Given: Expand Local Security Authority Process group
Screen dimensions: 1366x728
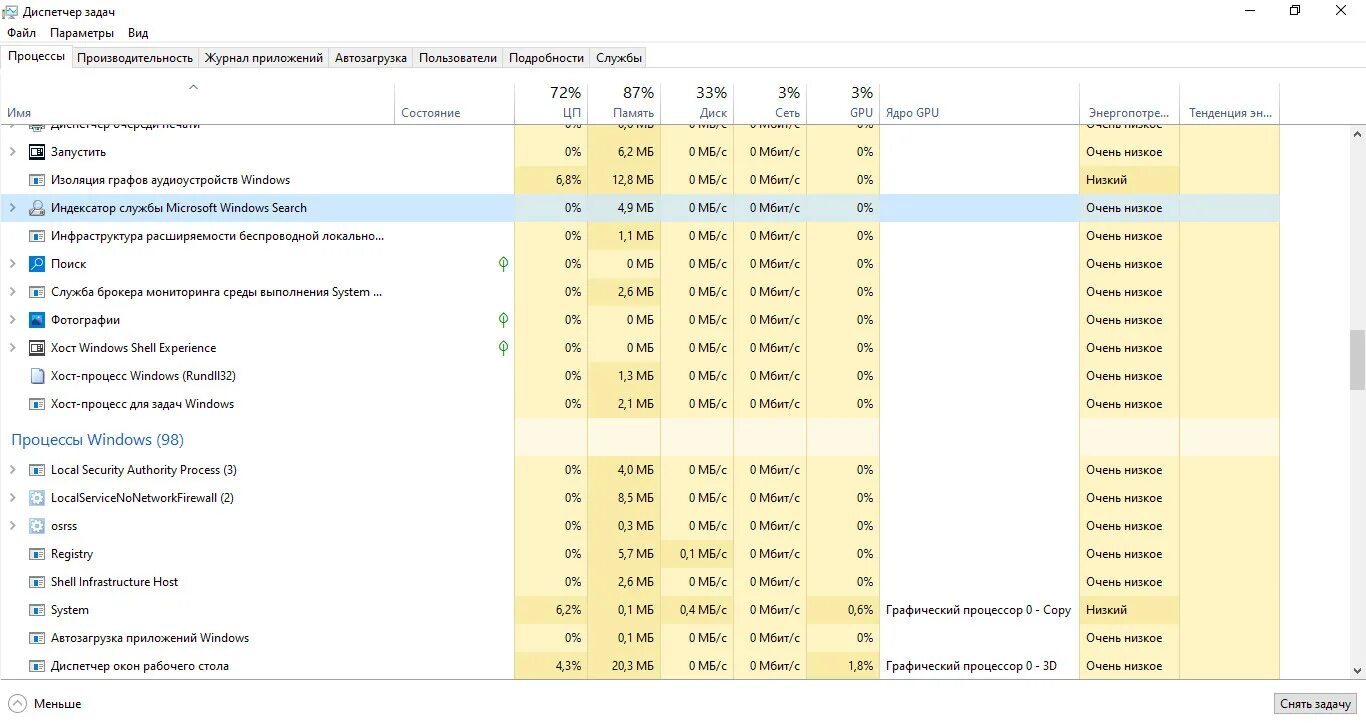Looking at the screenshot, I should click(12, 470).
